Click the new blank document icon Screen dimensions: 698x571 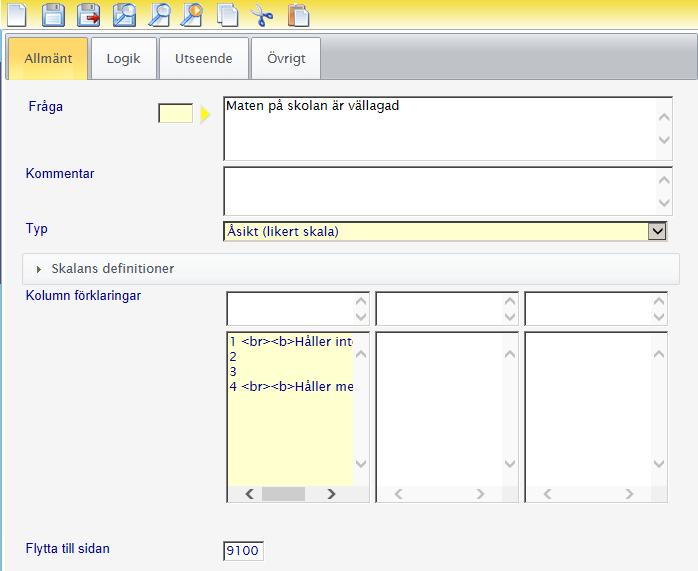click(x=17, y=15)
